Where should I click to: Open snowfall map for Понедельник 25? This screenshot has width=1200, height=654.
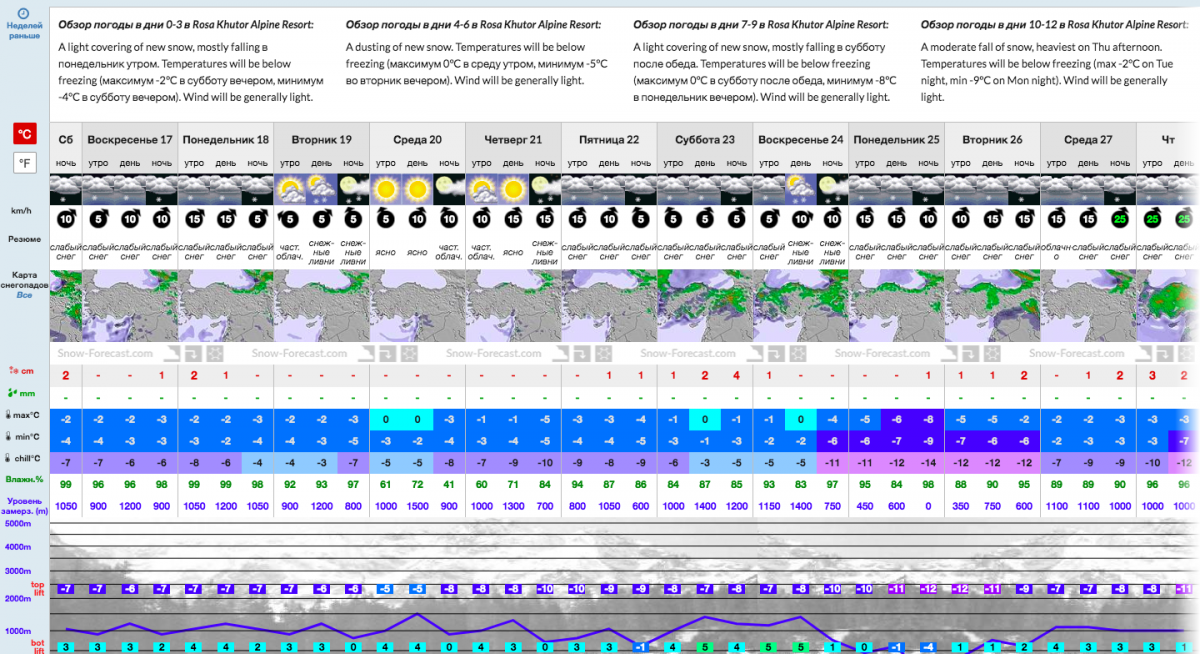pyautogui.click(x=897, y=305)
